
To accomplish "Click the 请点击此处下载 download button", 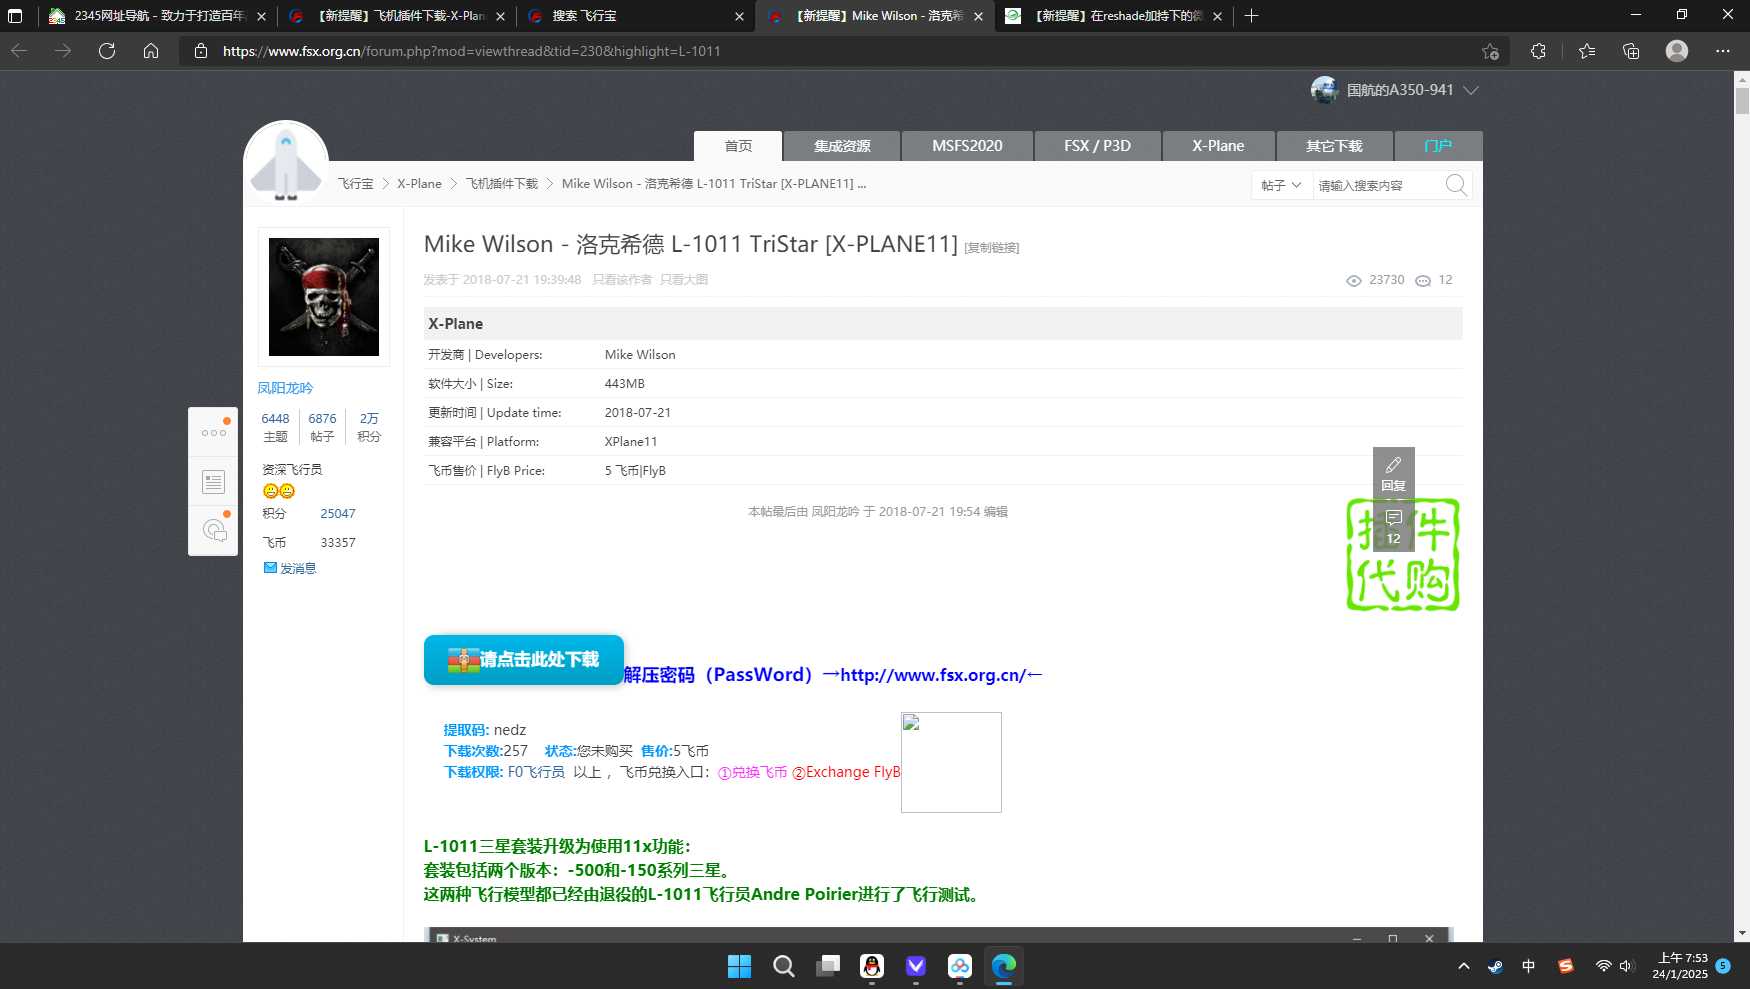I will [524, 660].
